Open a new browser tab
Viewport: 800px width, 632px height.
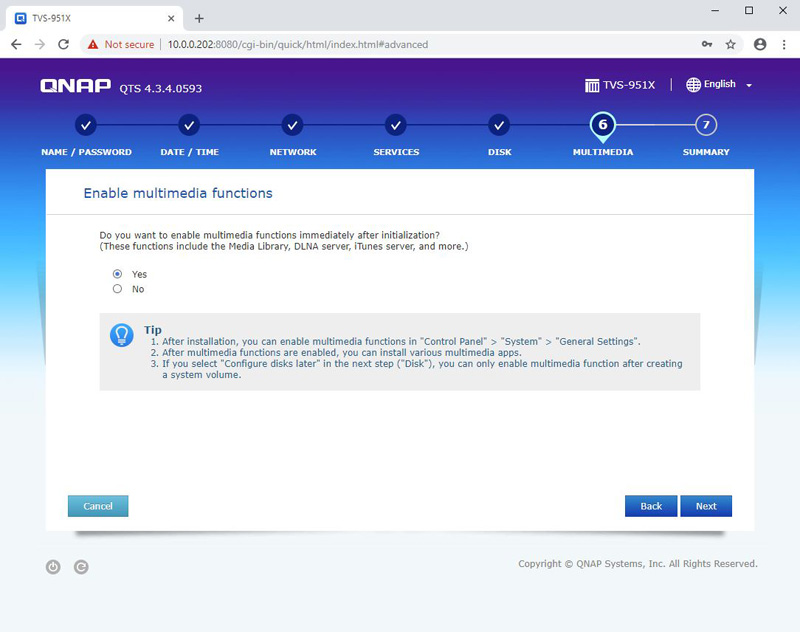pyautogui.click(x=199, y=18)
